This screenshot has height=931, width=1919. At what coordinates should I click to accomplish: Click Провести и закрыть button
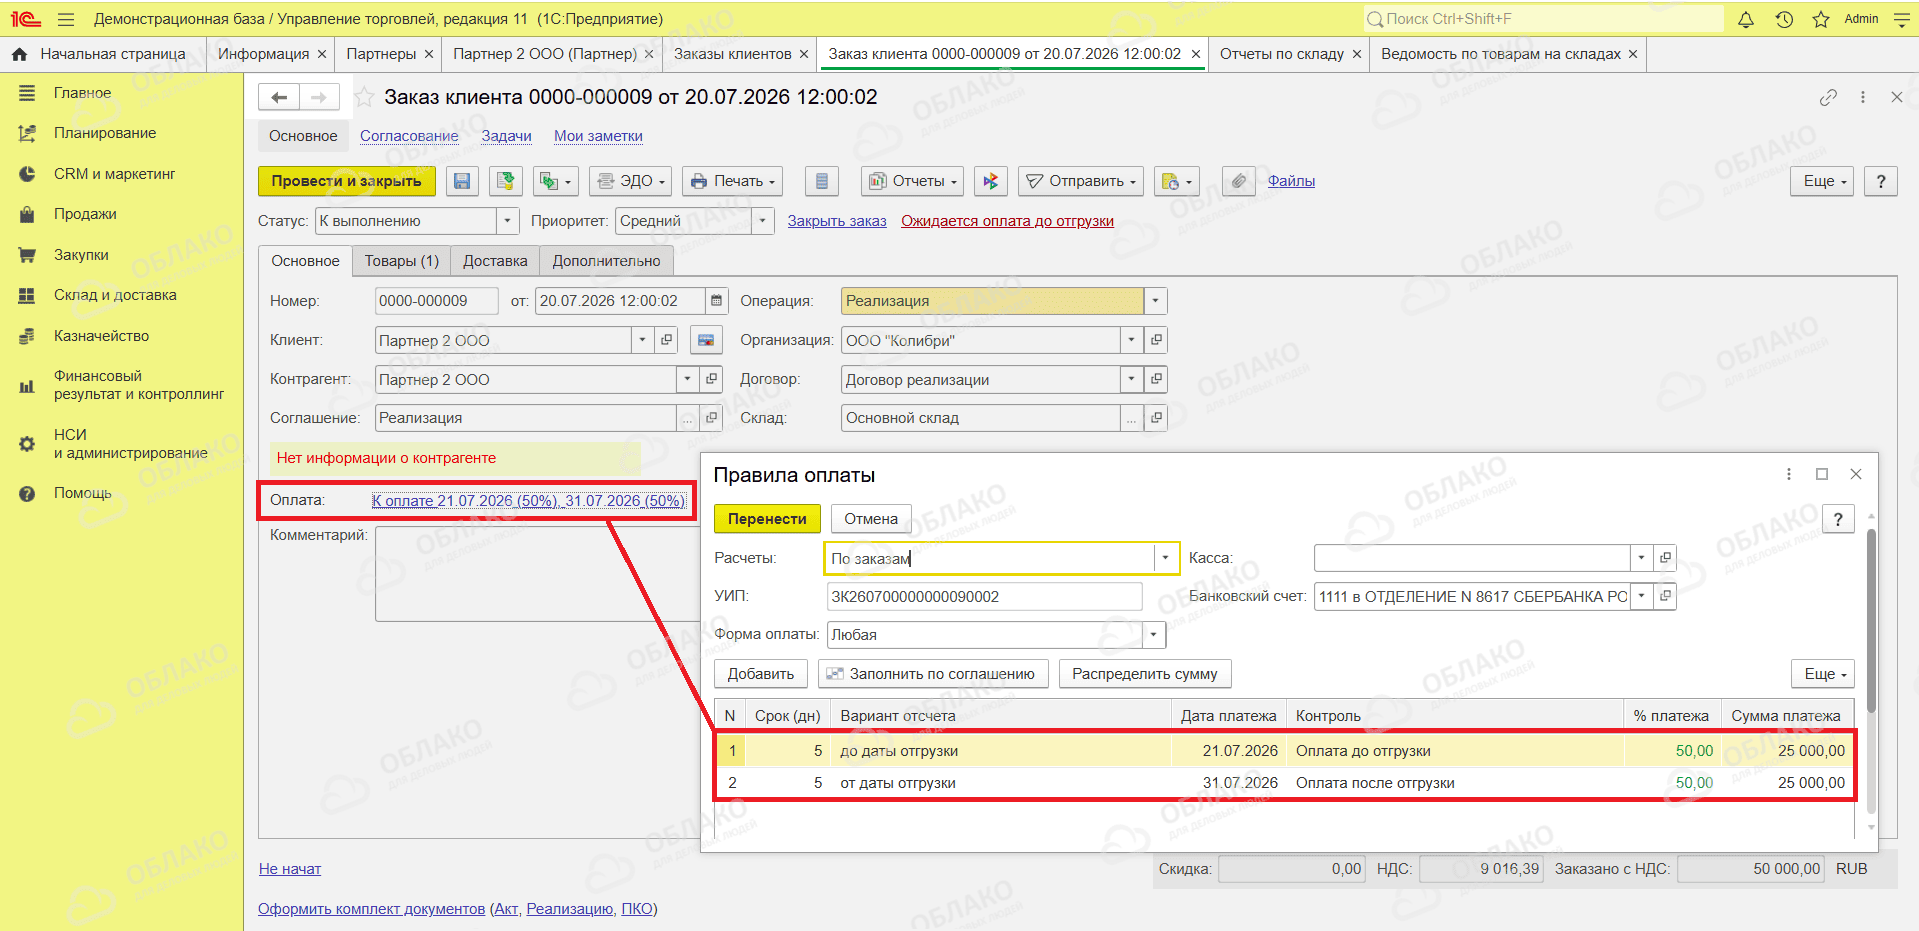click(347, 181)
